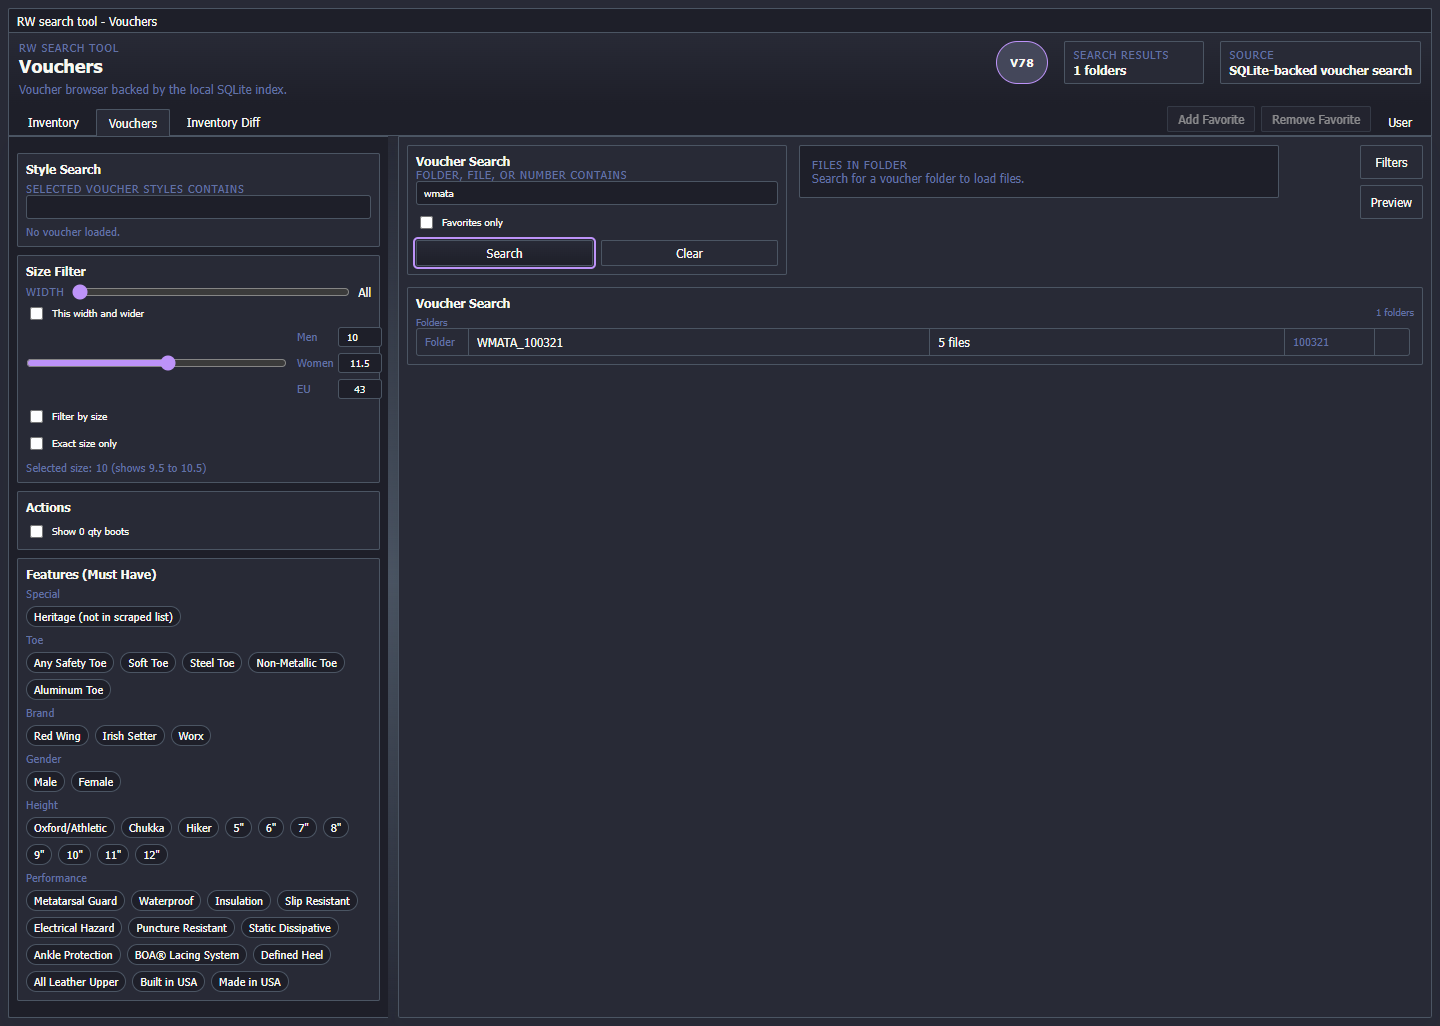The width and height of the screenshot is (1440, 1026).
Task: Click the width slider handle
Action: [80, 292]
